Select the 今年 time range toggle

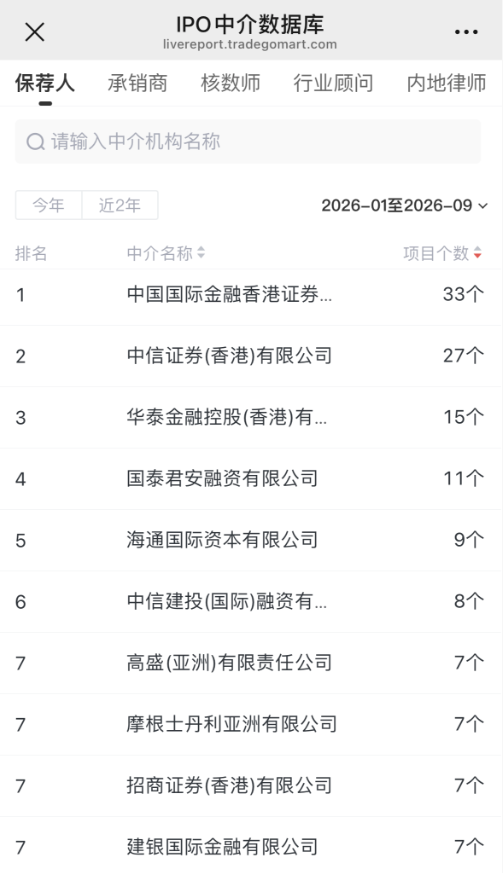(x=48, y=205)
